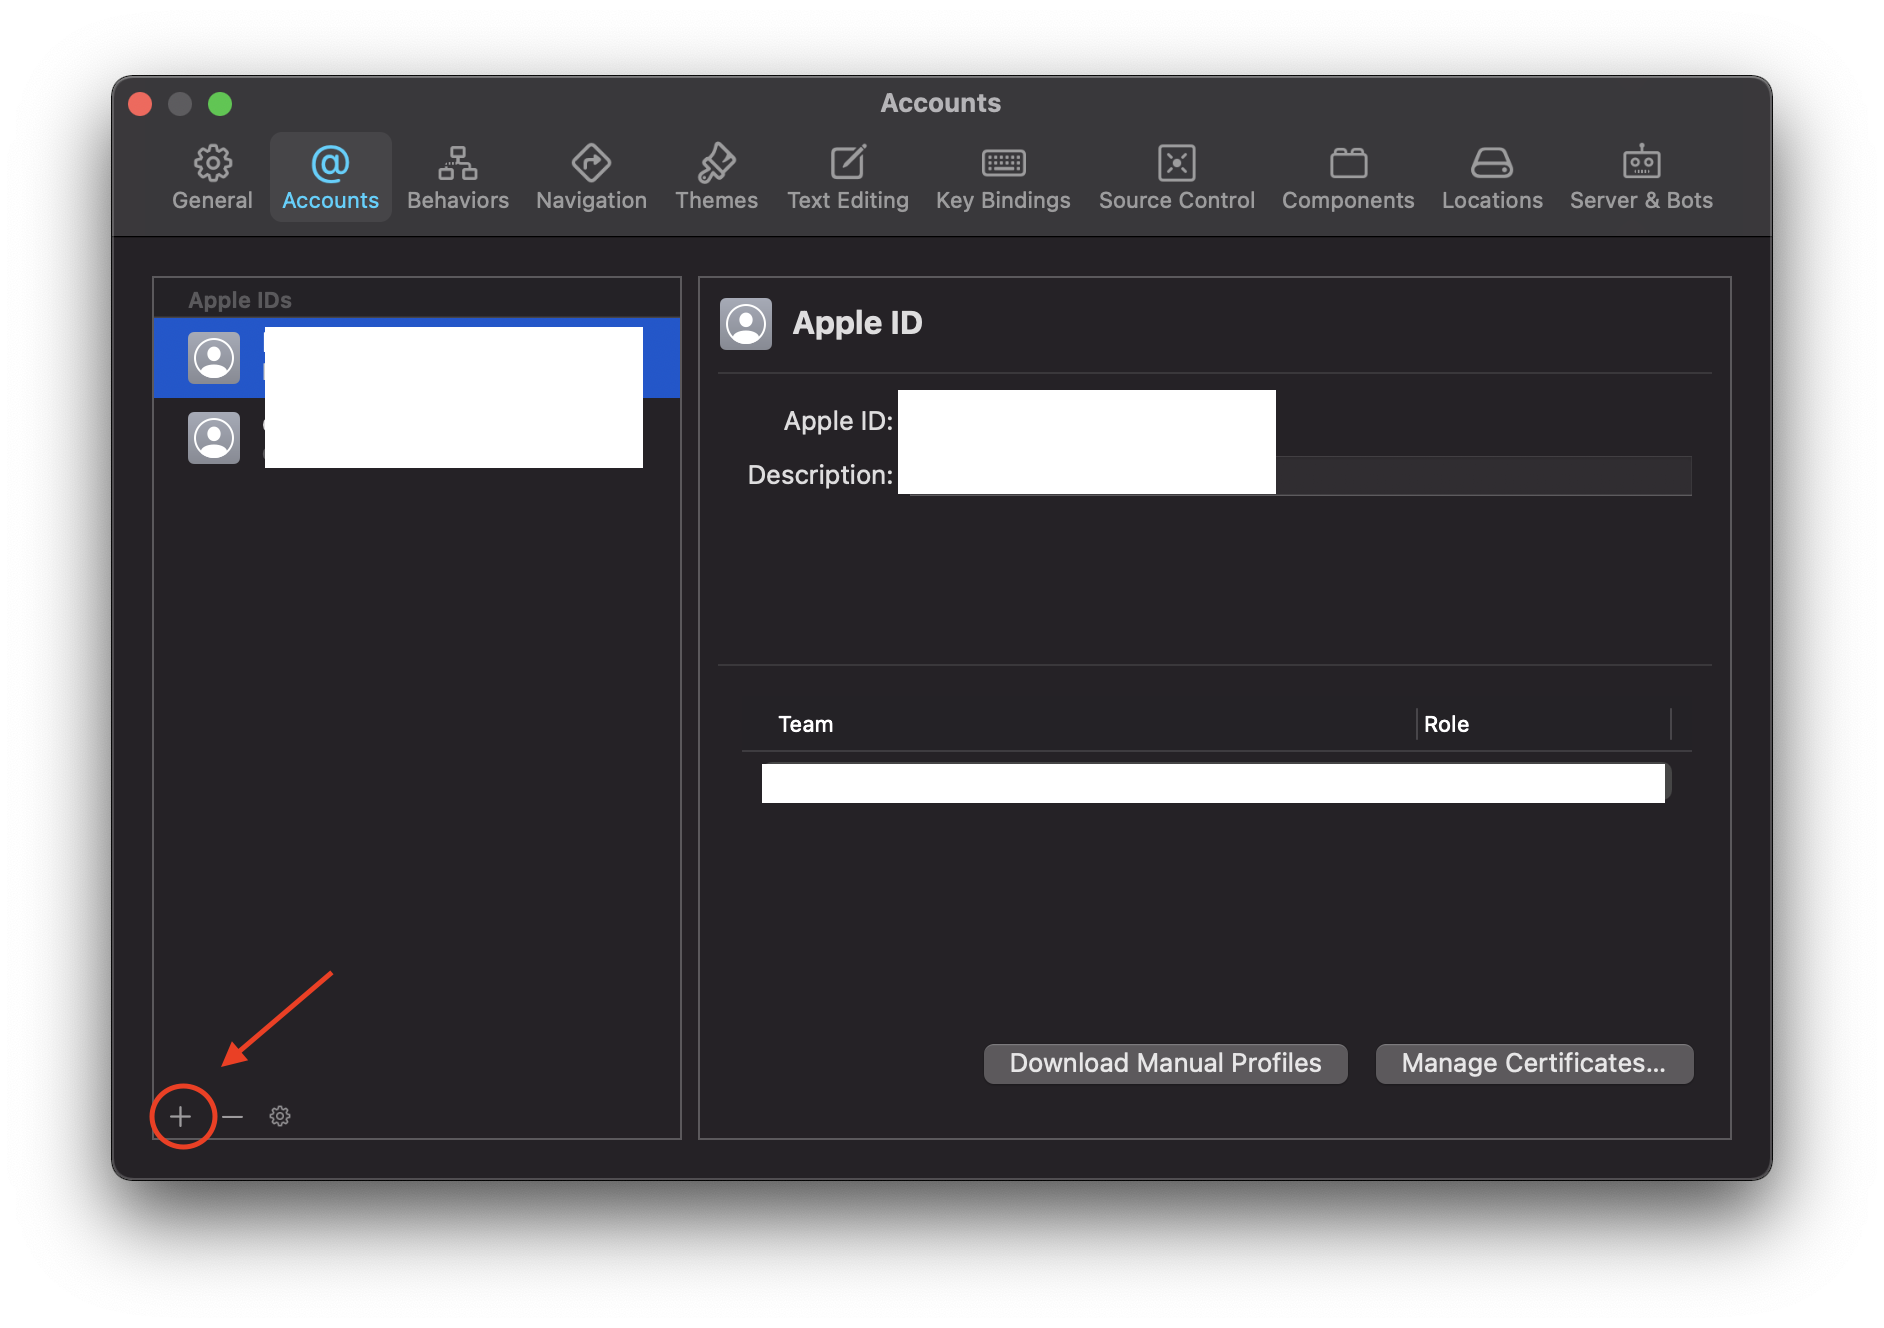Open the Text Editing tab
This screenshot has height=1328, width=1884.
pos(848,177)
